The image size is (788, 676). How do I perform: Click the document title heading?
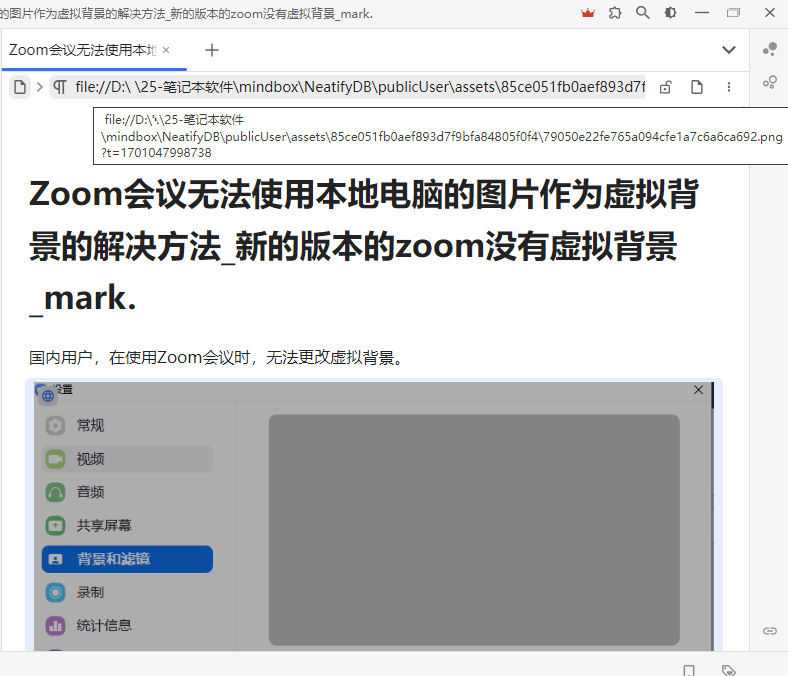(x=364, y=246)
